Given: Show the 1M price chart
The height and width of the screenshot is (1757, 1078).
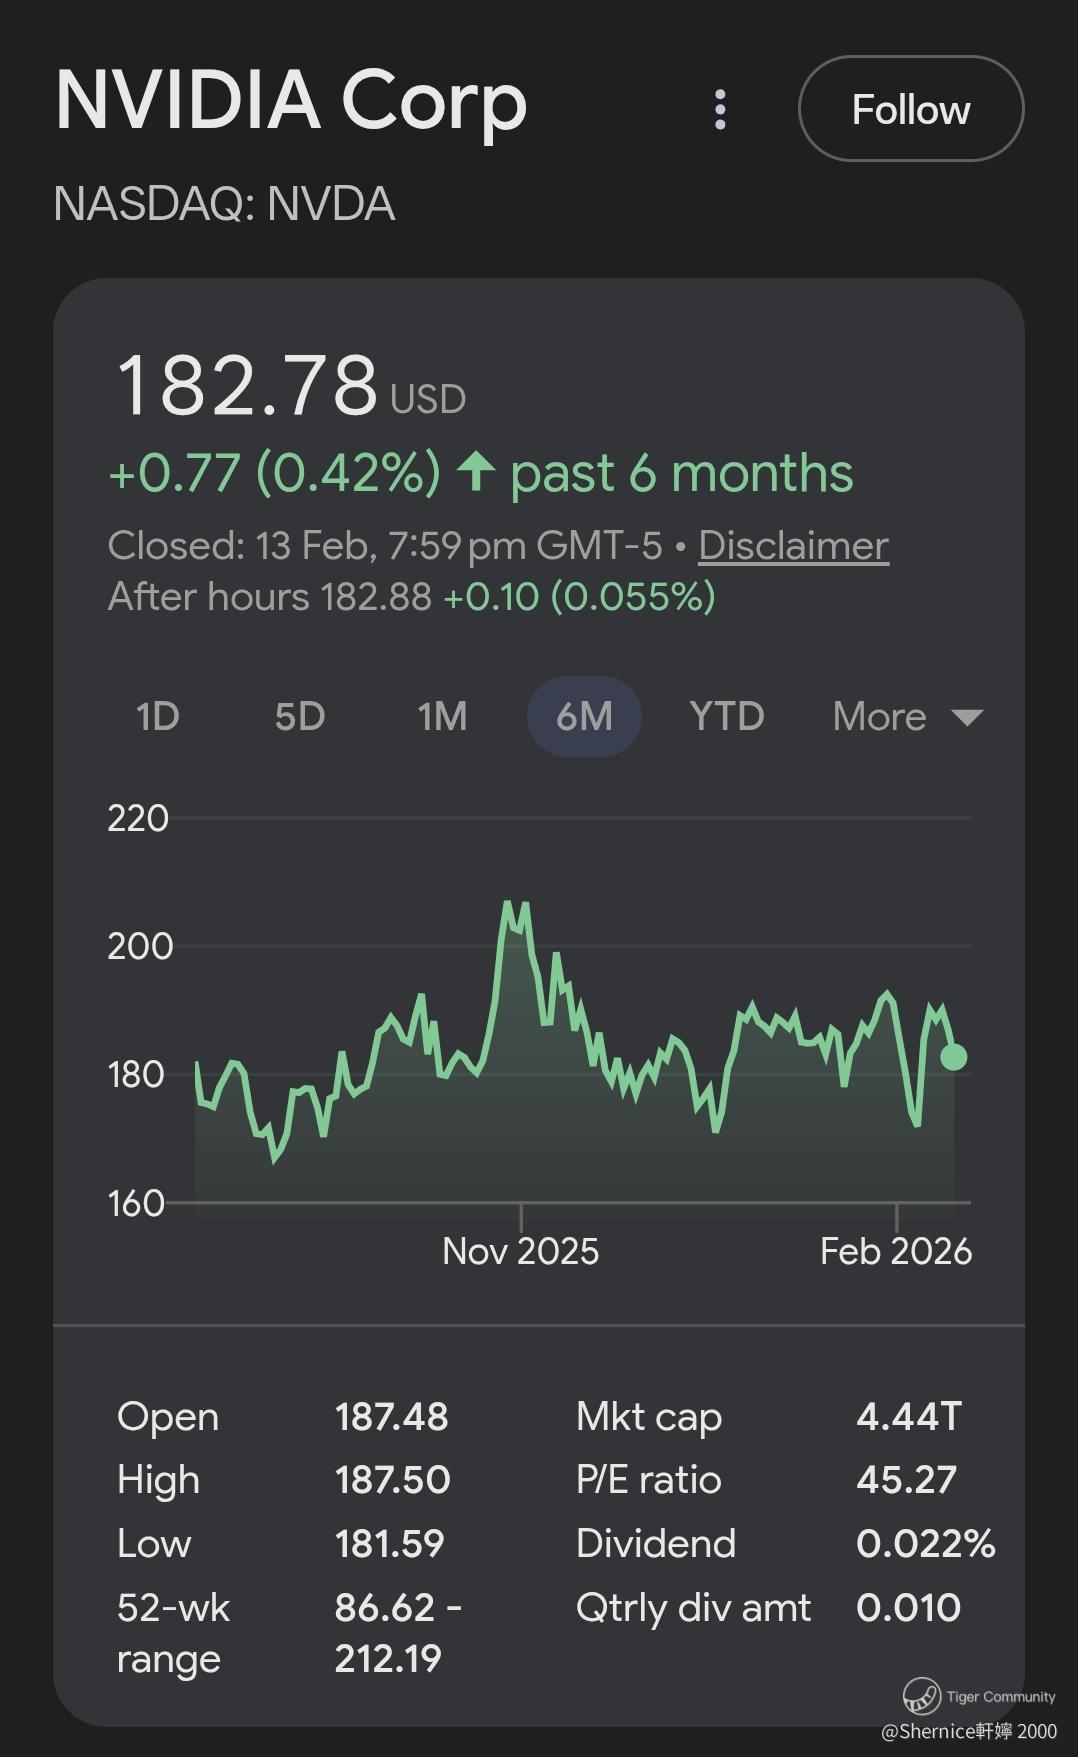Looking at the screenshot, I should (x=442, y=716).
